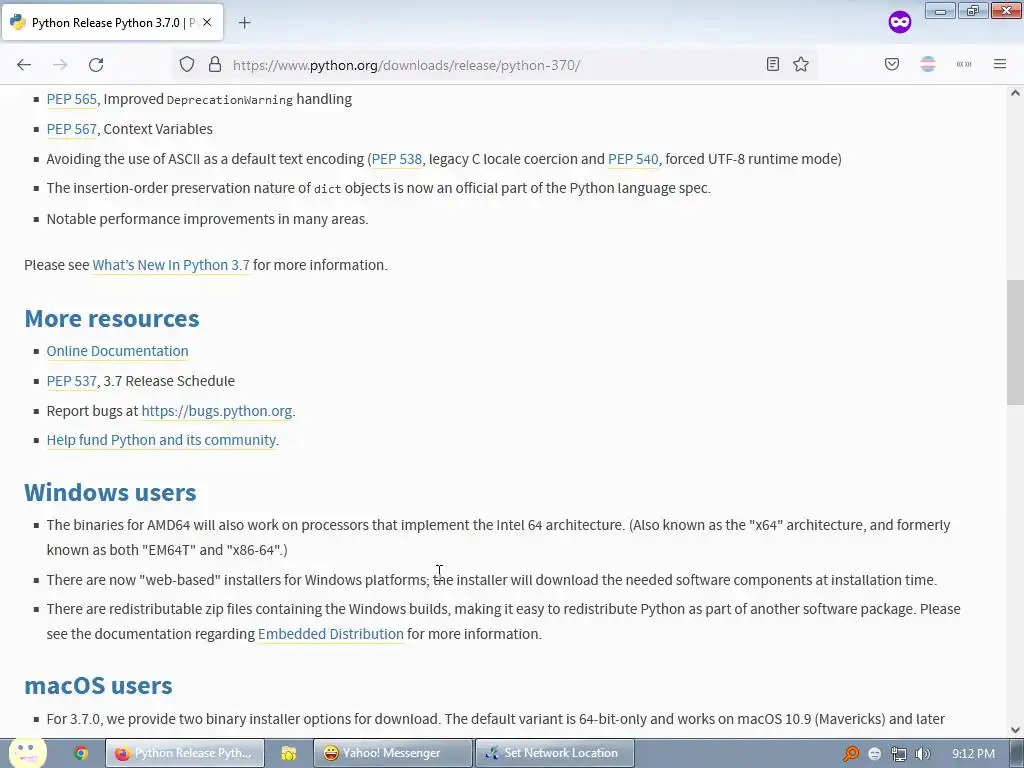Open What's New In Python 3.7 link
This screenshot has height=768, width=1024.
(171, 265)
